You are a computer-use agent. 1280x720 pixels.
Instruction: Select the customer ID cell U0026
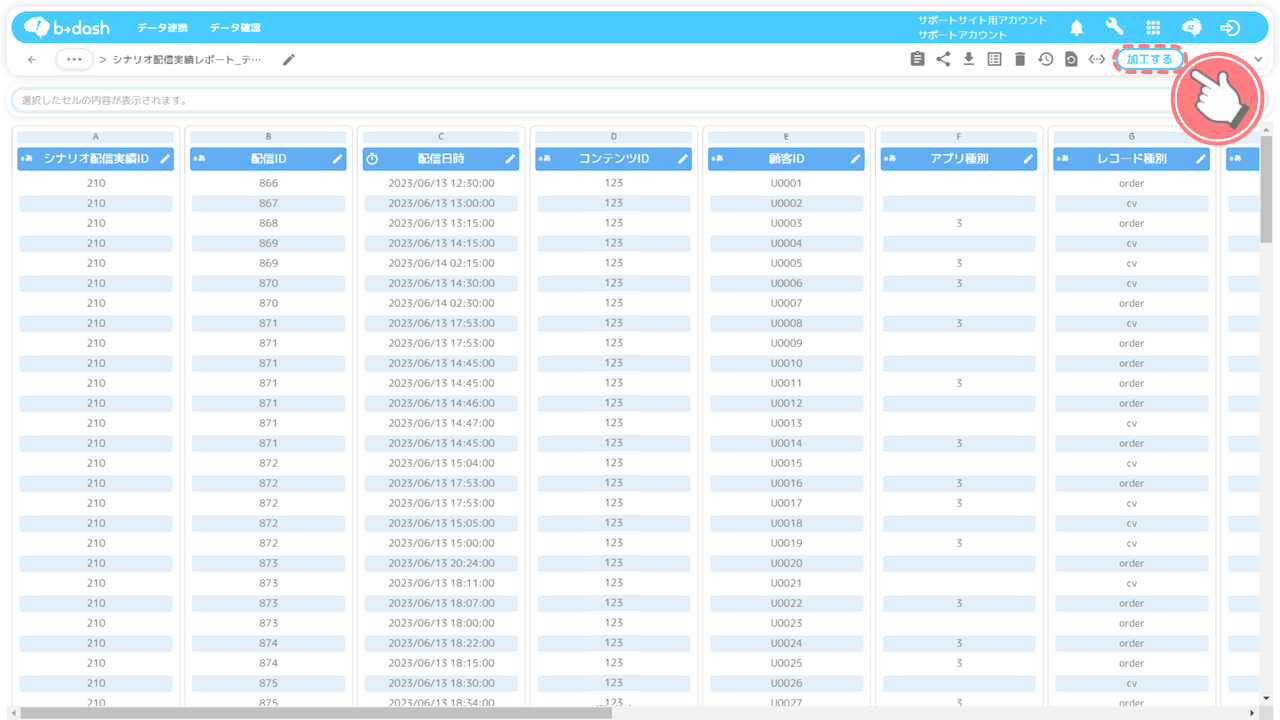786,683
